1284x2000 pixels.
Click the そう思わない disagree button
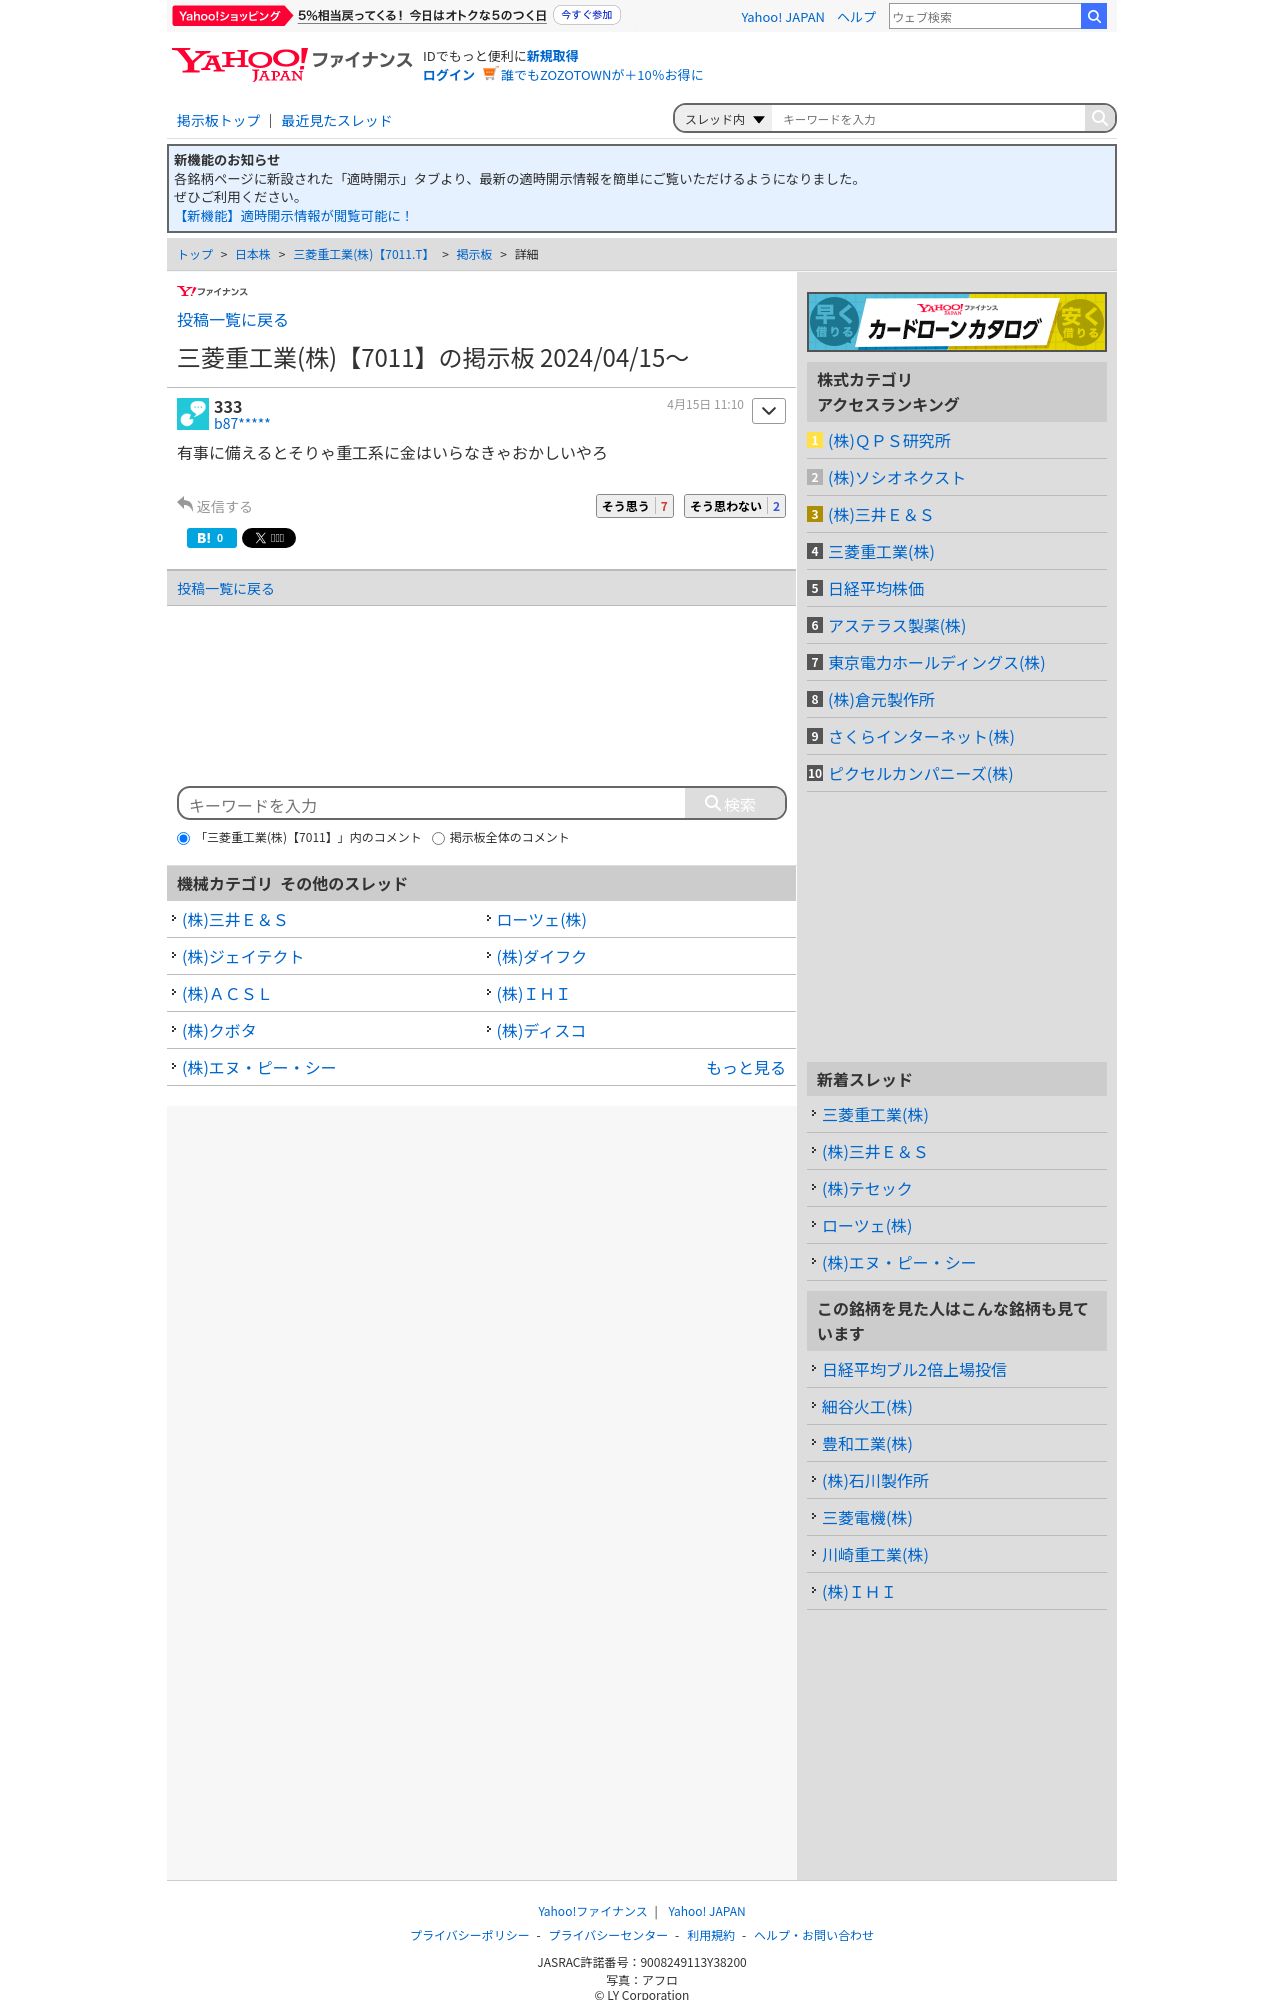point(735,506)
